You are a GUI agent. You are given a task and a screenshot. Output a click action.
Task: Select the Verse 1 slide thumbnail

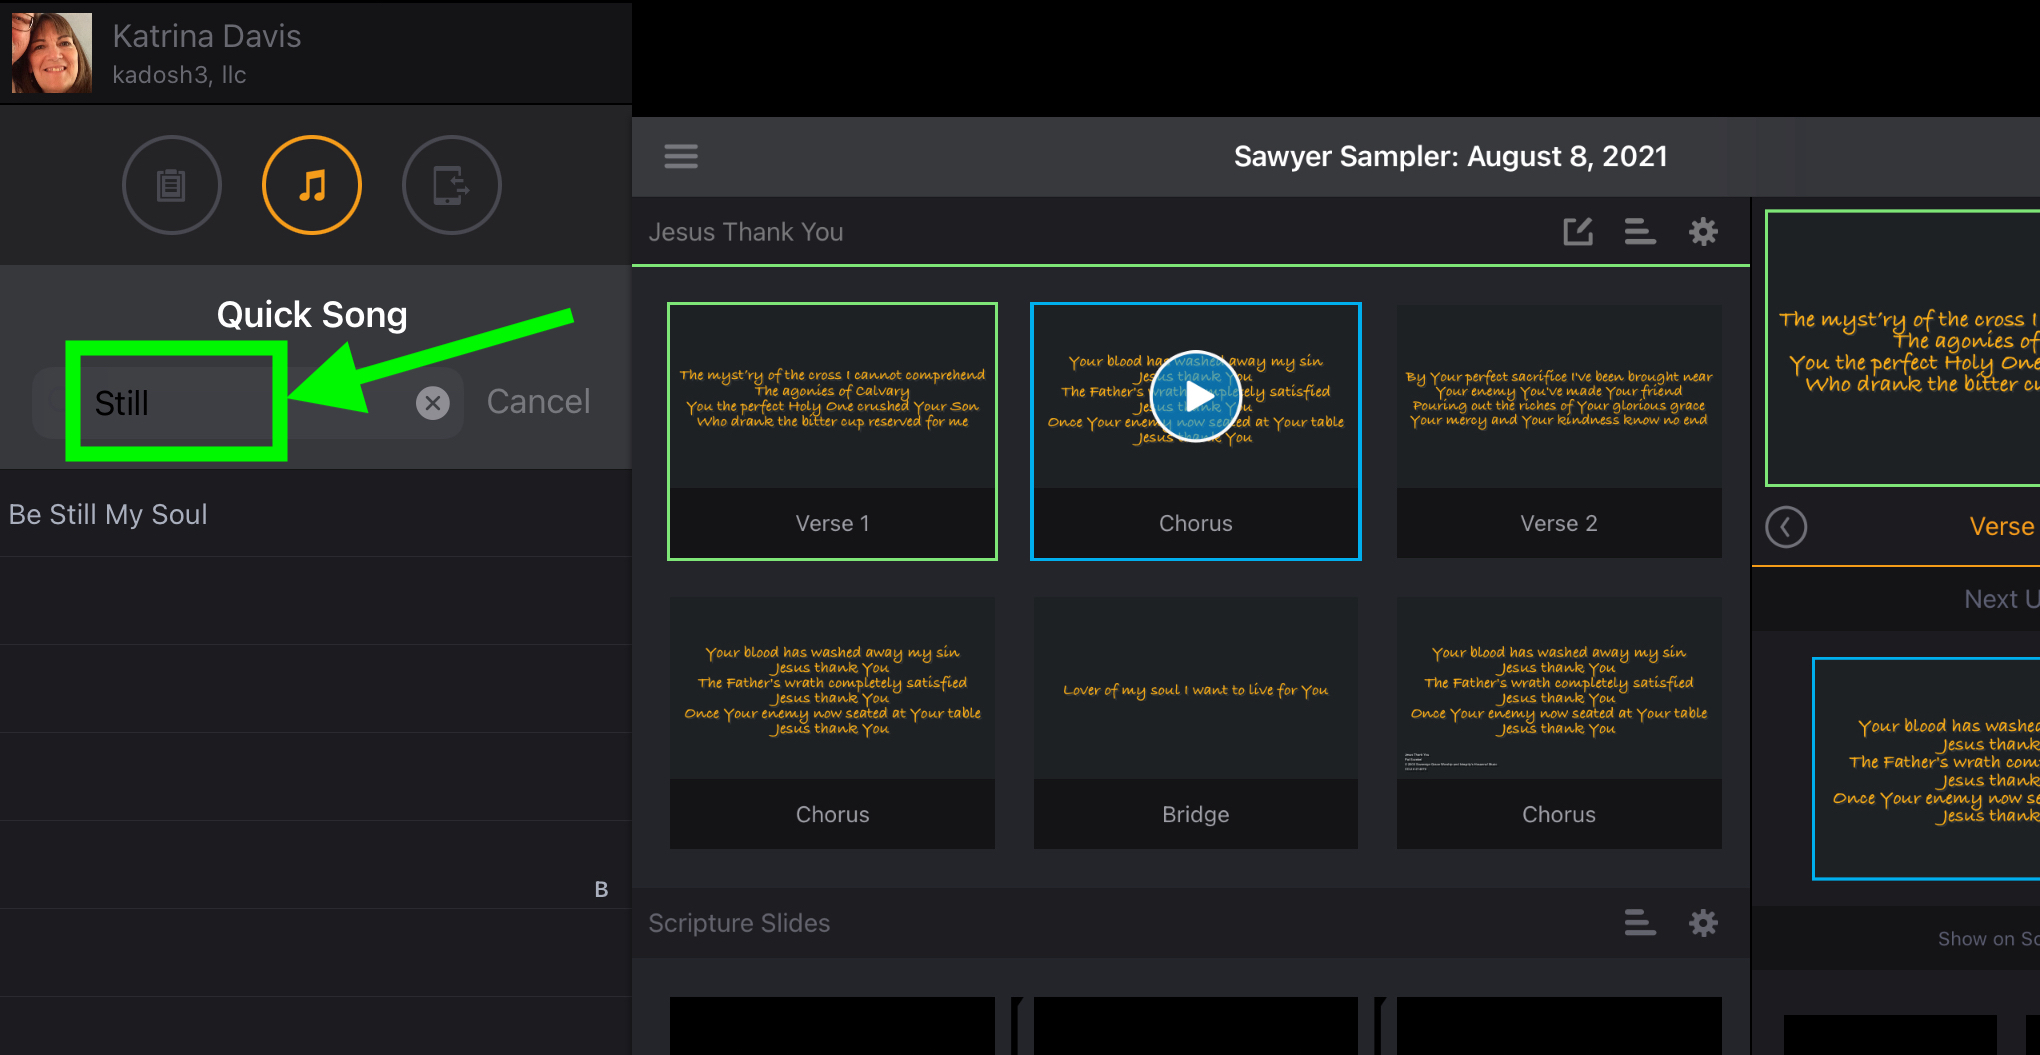(832, 431)
